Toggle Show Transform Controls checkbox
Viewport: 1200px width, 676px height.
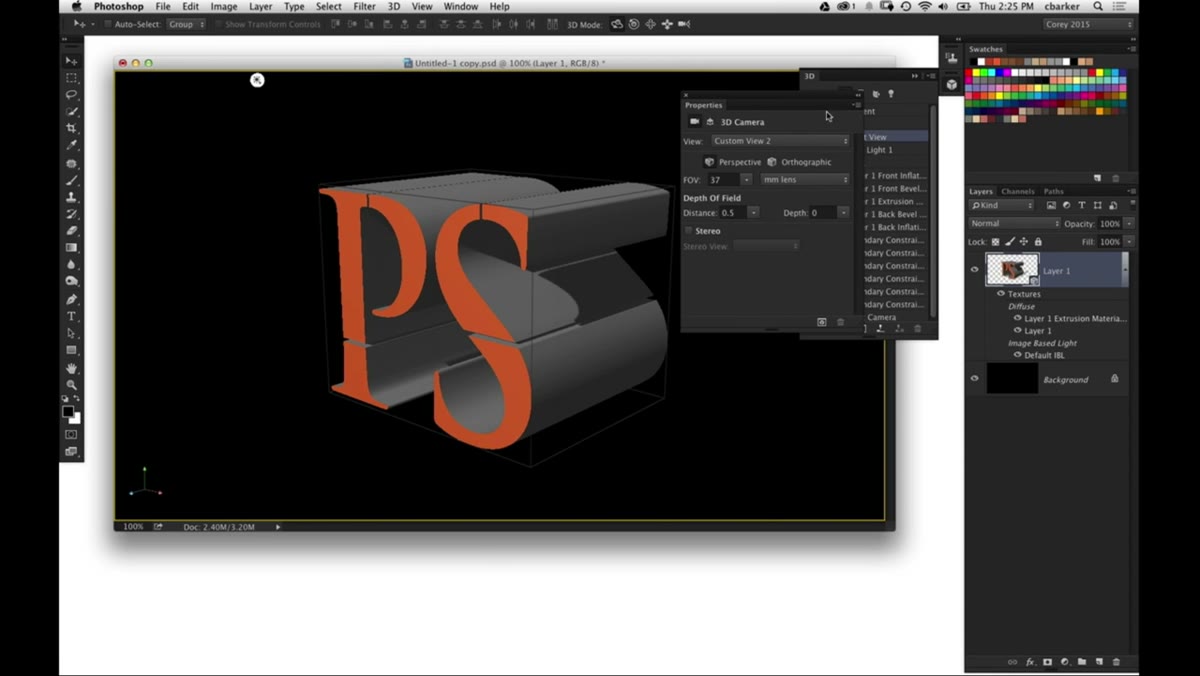pyautogui.click(x=219, y=24)
